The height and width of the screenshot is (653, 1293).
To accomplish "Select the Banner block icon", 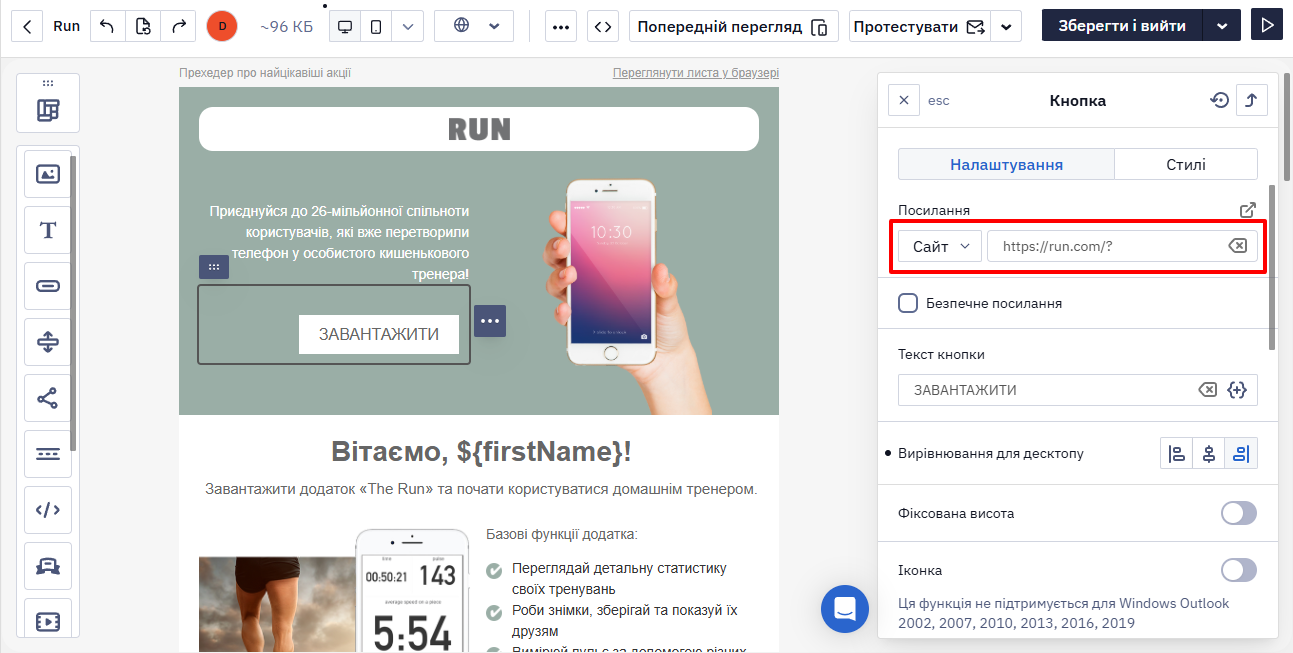I will tap(48, 566).
